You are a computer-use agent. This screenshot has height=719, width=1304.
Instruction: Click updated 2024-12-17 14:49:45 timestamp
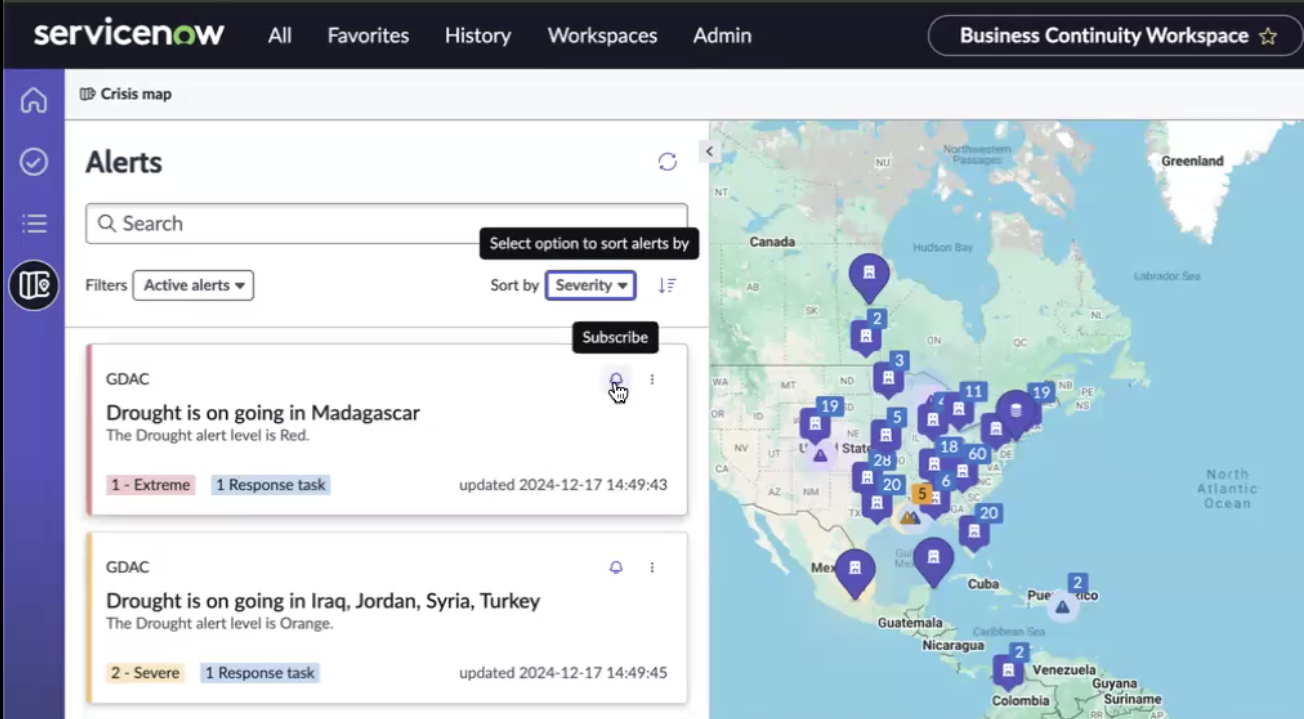coord(563,673)
